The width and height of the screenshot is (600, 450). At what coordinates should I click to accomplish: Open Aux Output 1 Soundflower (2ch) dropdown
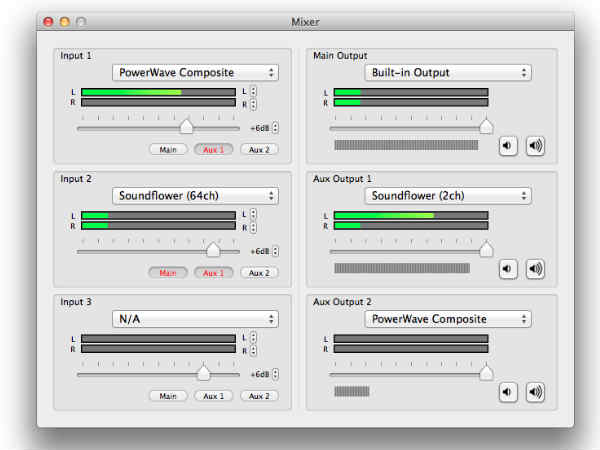click(448, 195)
